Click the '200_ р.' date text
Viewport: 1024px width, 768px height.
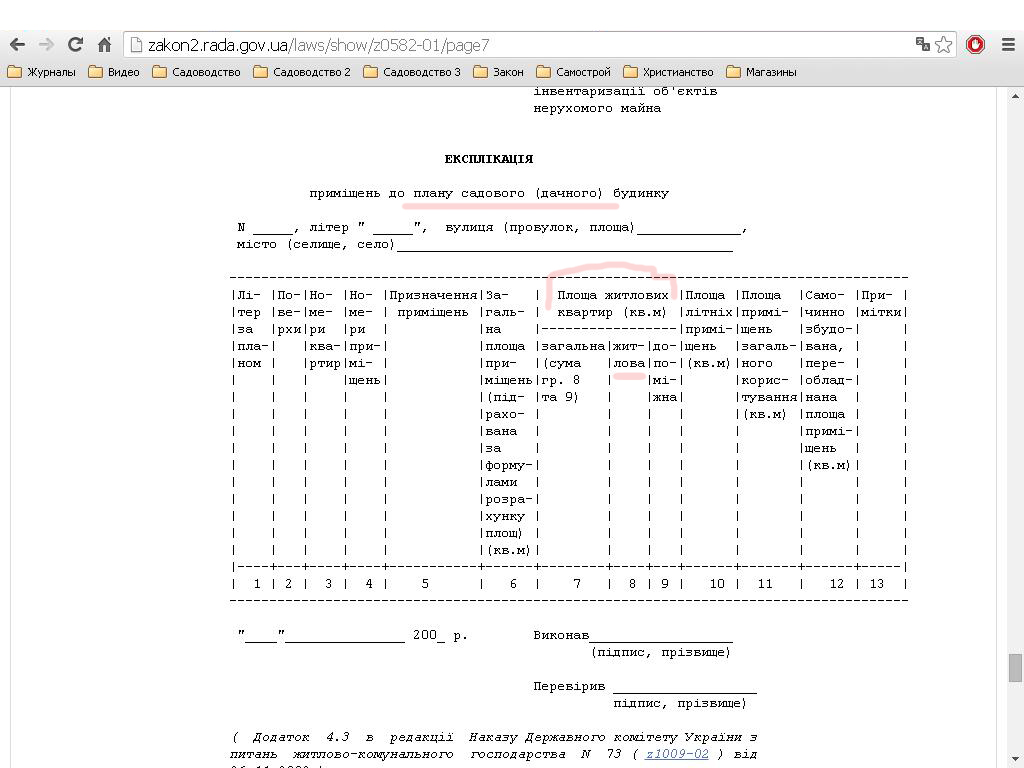440,635
